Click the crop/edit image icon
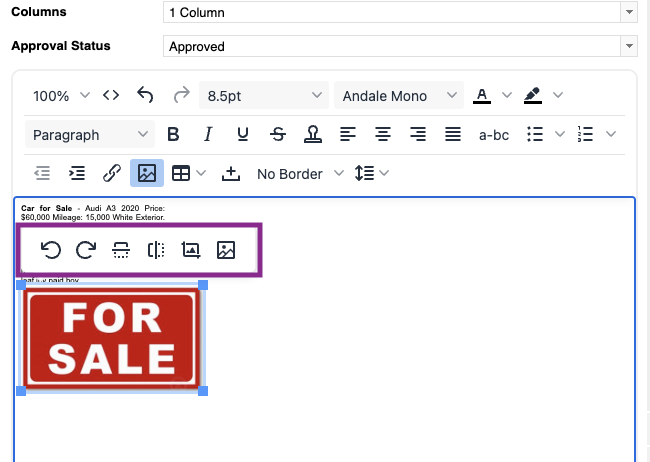Image resolution: width=650 pixels, height=462 pixels. [x=191, y=250]
